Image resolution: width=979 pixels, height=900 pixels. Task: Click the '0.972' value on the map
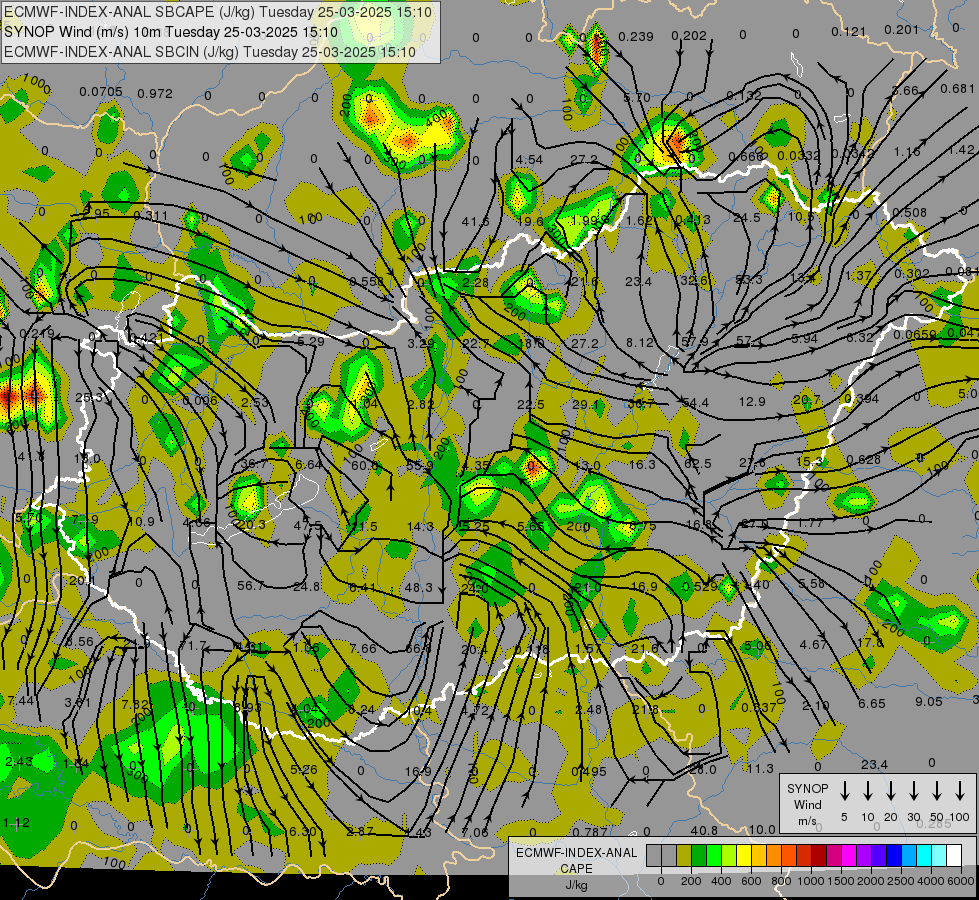(x=155, y=94)
